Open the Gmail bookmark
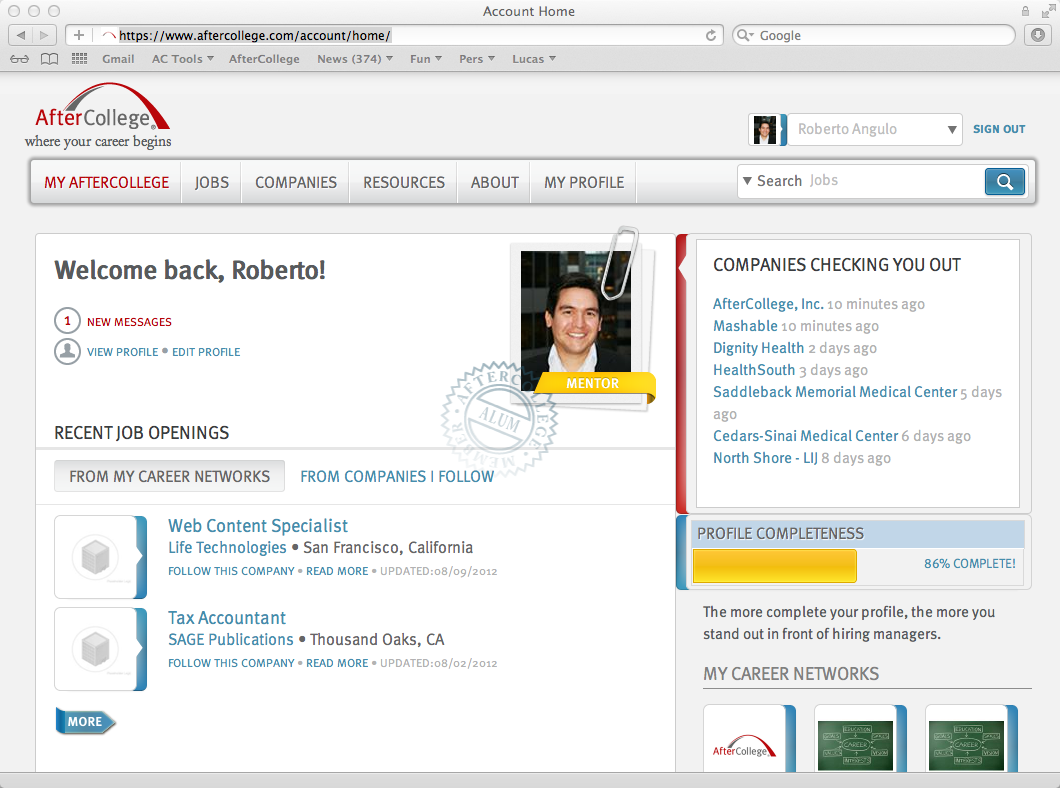 pos(118,59)
